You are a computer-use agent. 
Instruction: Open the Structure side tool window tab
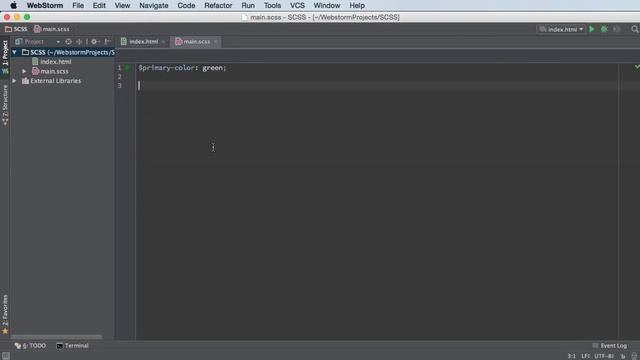tap(5, 105)
